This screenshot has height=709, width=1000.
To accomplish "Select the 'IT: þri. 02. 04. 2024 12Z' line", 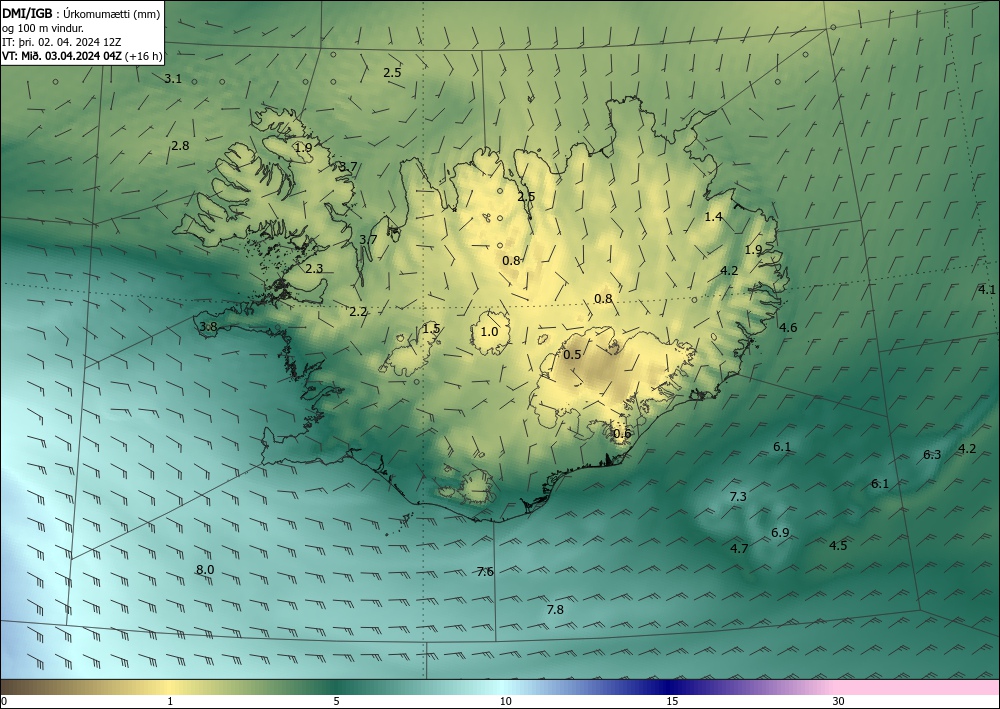I will 61,42.
